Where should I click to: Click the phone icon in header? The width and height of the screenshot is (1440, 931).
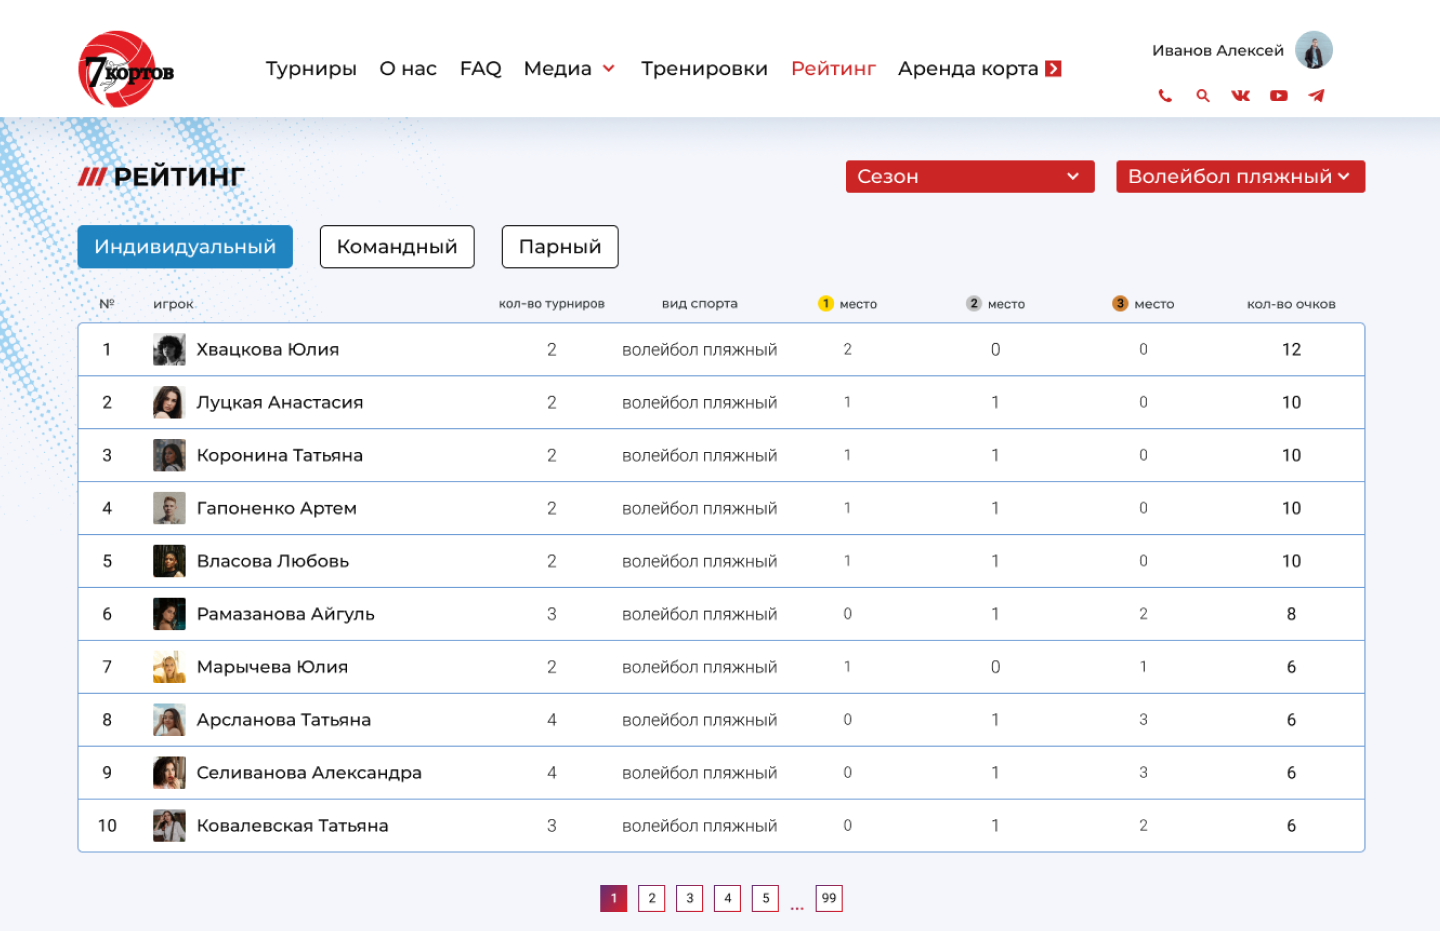(1165, 96)
